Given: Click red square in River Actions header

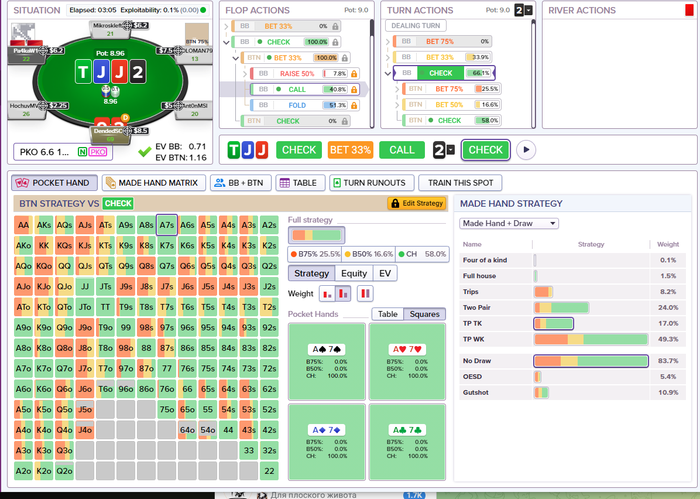Looking at the screenshot, I should 689,10.
